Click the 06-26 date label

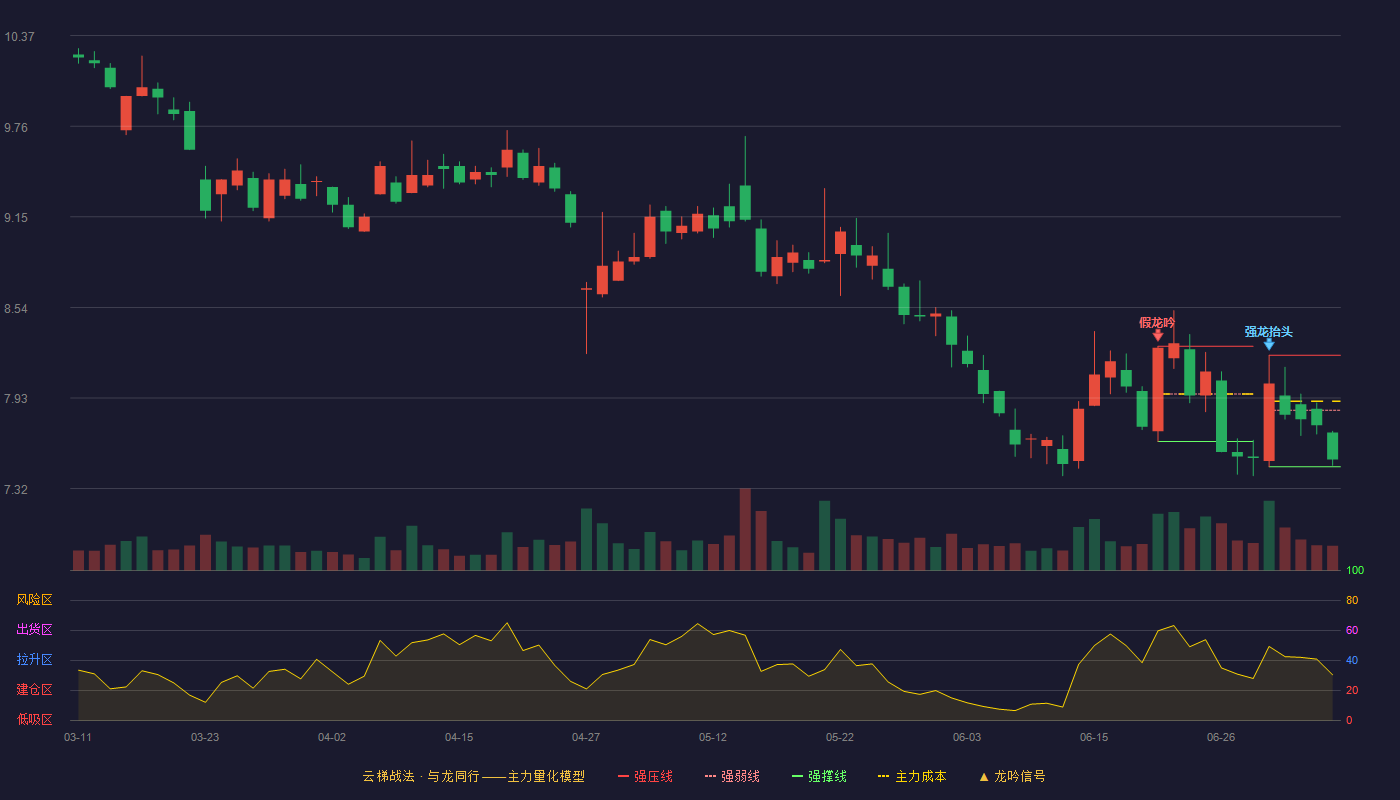(x=1221, y=737)
